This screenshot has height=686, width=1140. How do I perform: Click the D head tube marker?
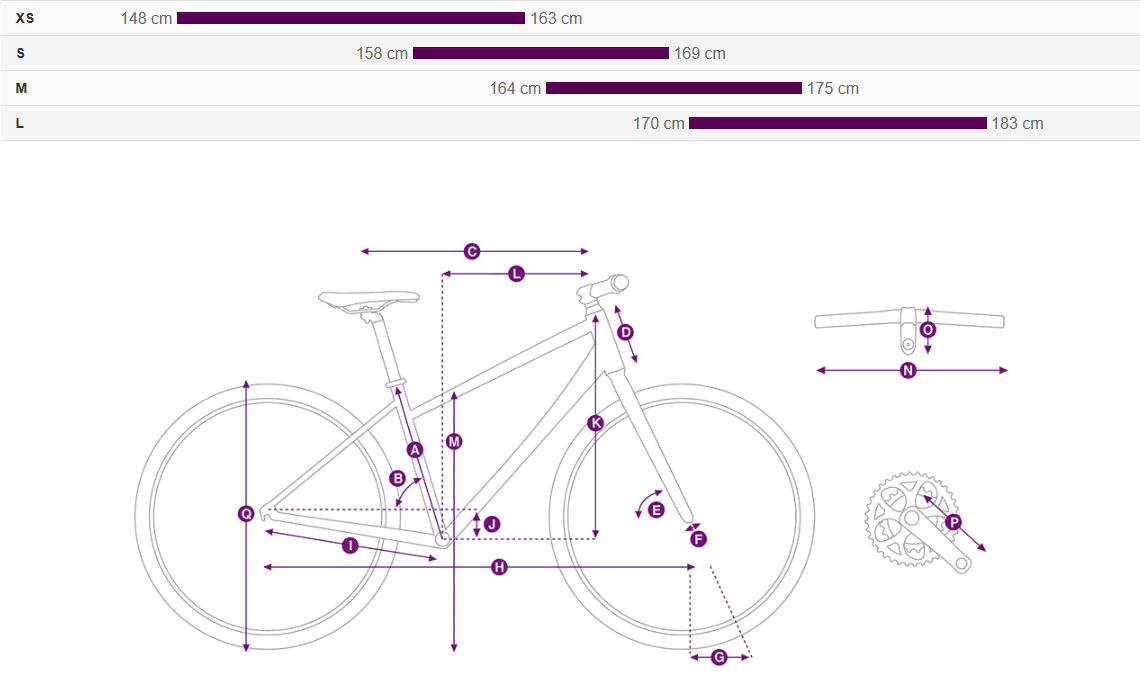[626, 332]
